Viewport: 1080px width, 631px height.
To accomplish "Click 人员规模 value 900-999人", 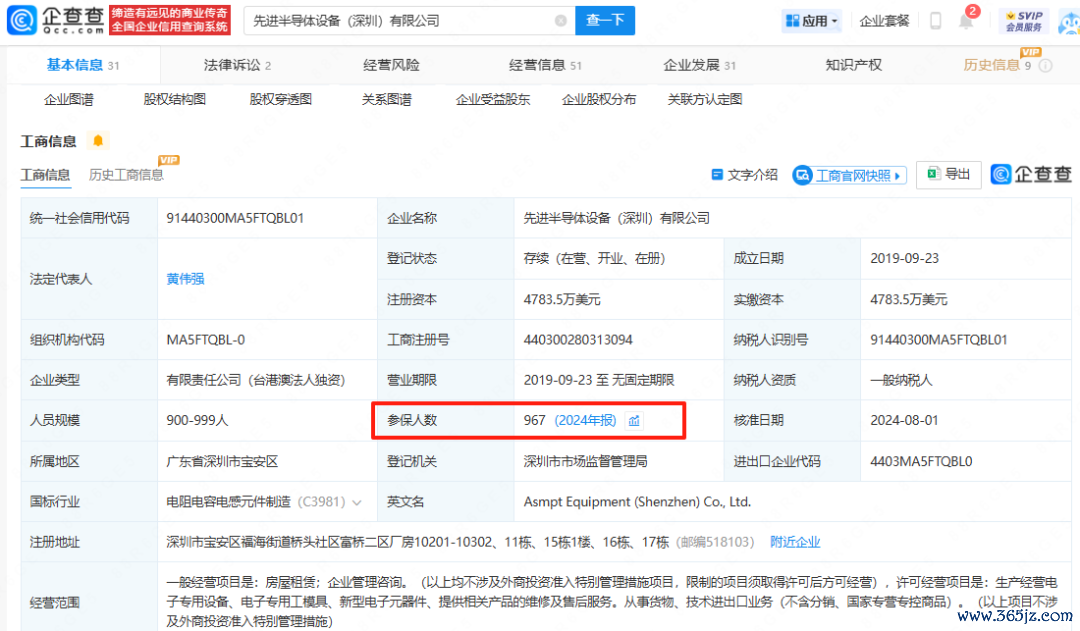I will pyautogui.click(x=197, y=420).
